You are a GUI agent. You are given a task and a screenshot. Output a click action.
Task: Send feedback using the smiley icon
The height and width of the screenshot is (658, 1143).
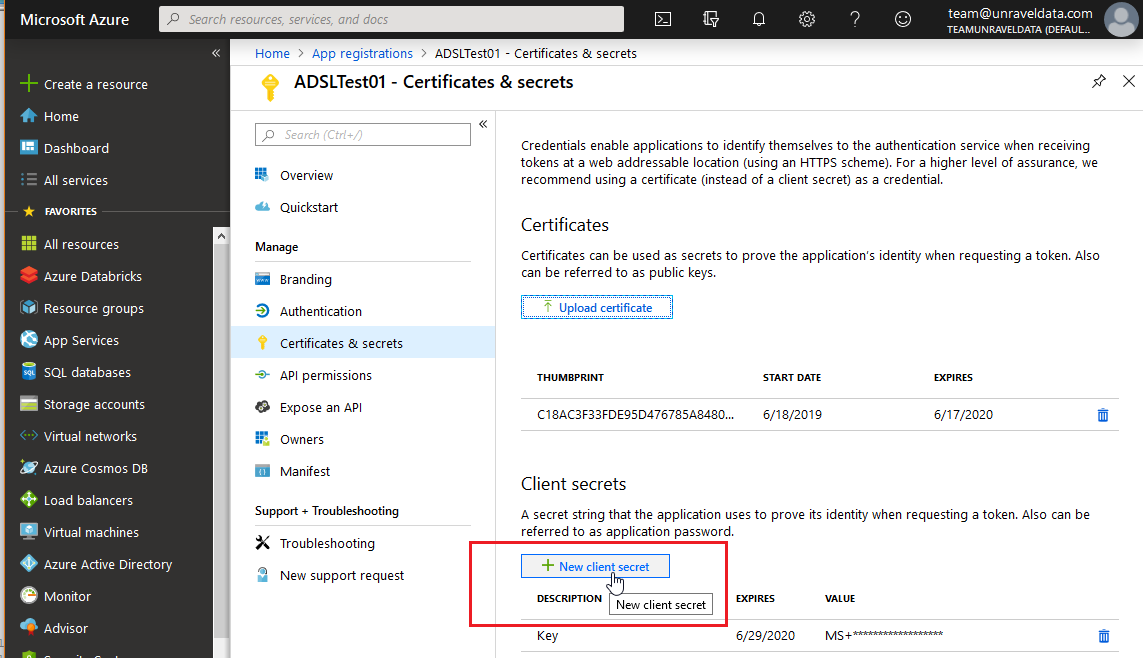point(902,19)
